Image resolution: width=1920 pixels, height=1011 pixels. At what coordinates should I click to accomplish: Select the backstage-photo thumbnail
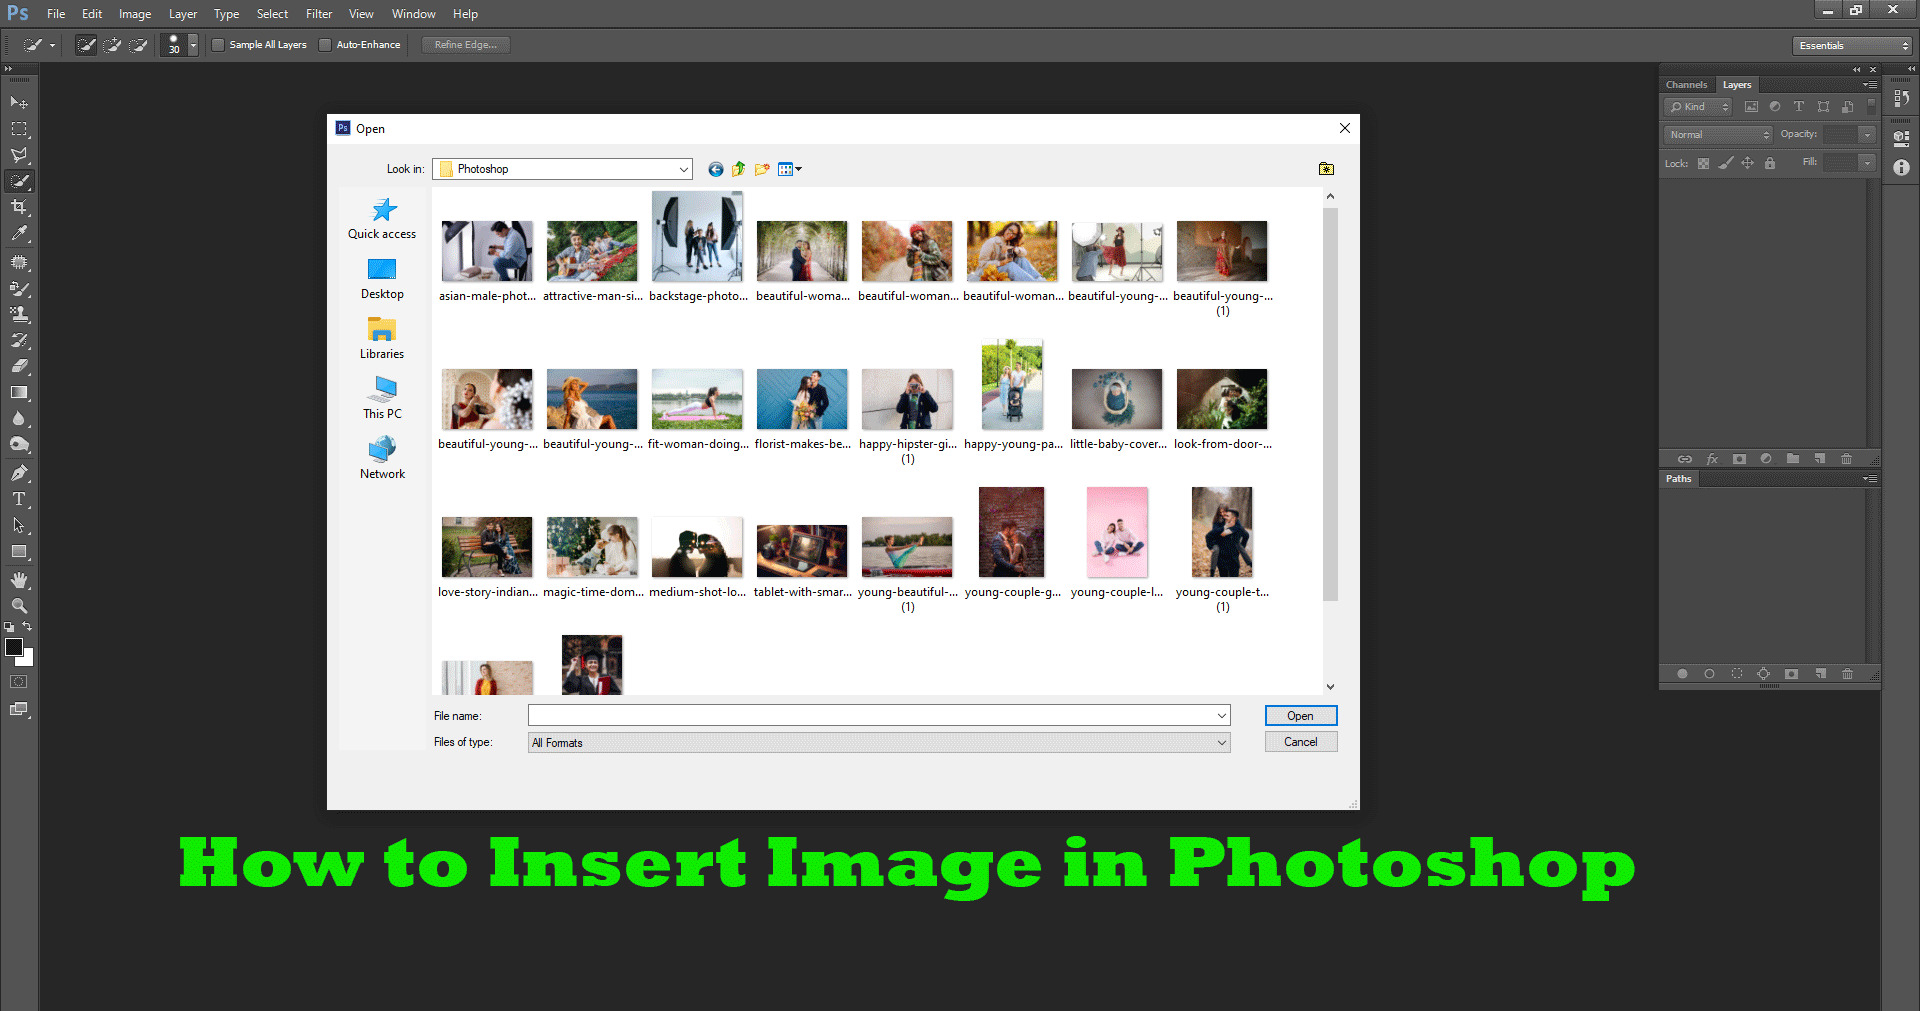coord(697,237)
